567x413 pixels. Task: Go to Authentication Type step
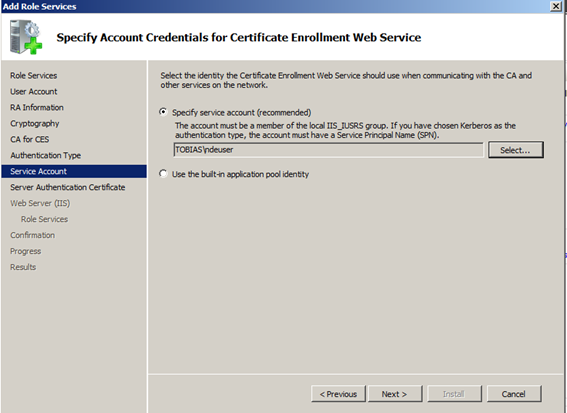pos(46,155)
